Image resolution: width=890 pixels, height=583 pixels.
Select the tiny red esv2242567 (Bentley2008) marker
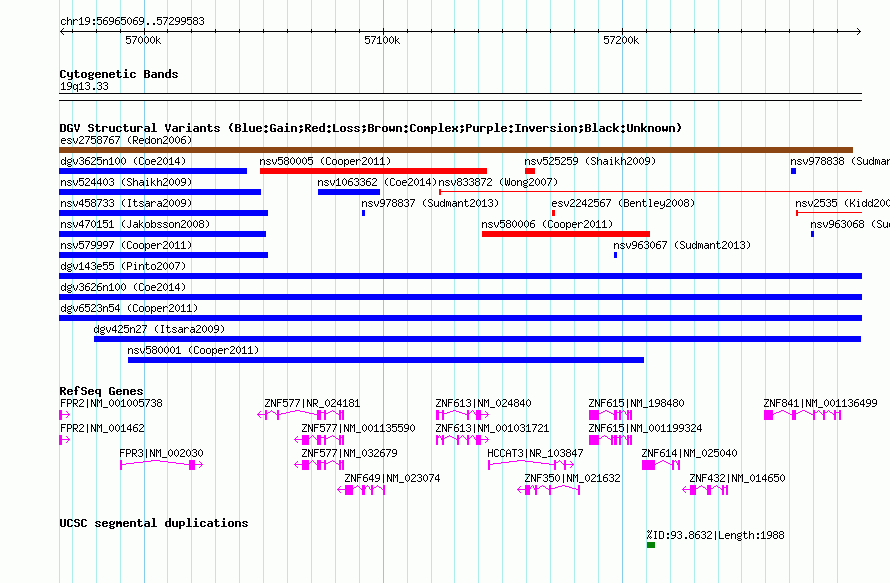pyautogui.click(x=553, y=213)
